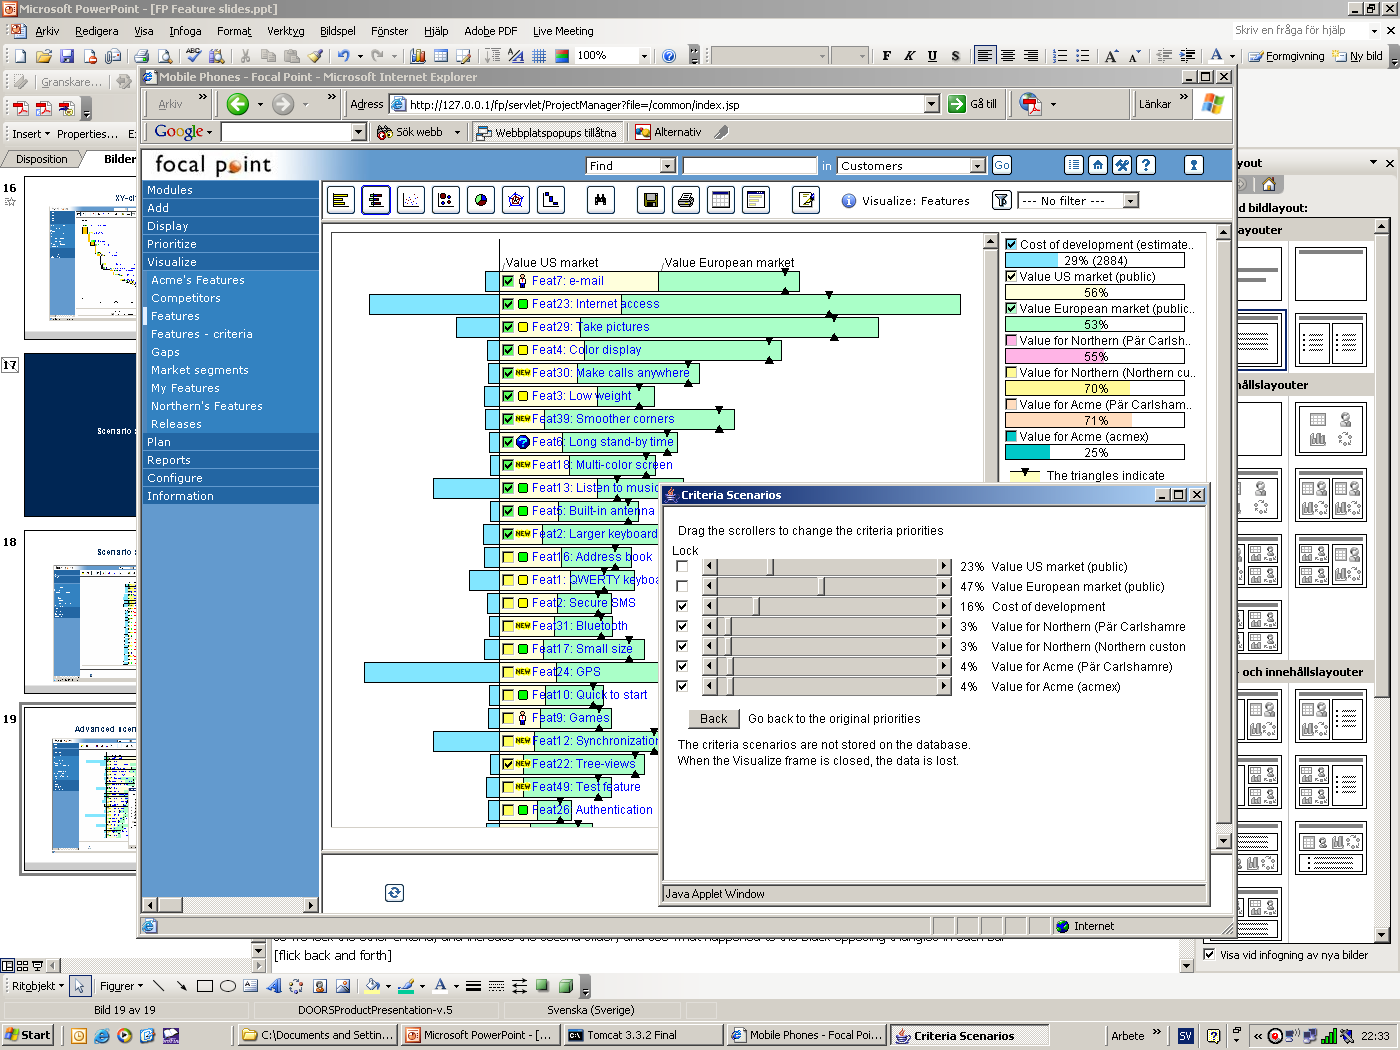The height and width of the screenshot is (1050, 1400).
Task: Open the No filter dropdown
Action: click(1131, 201)
